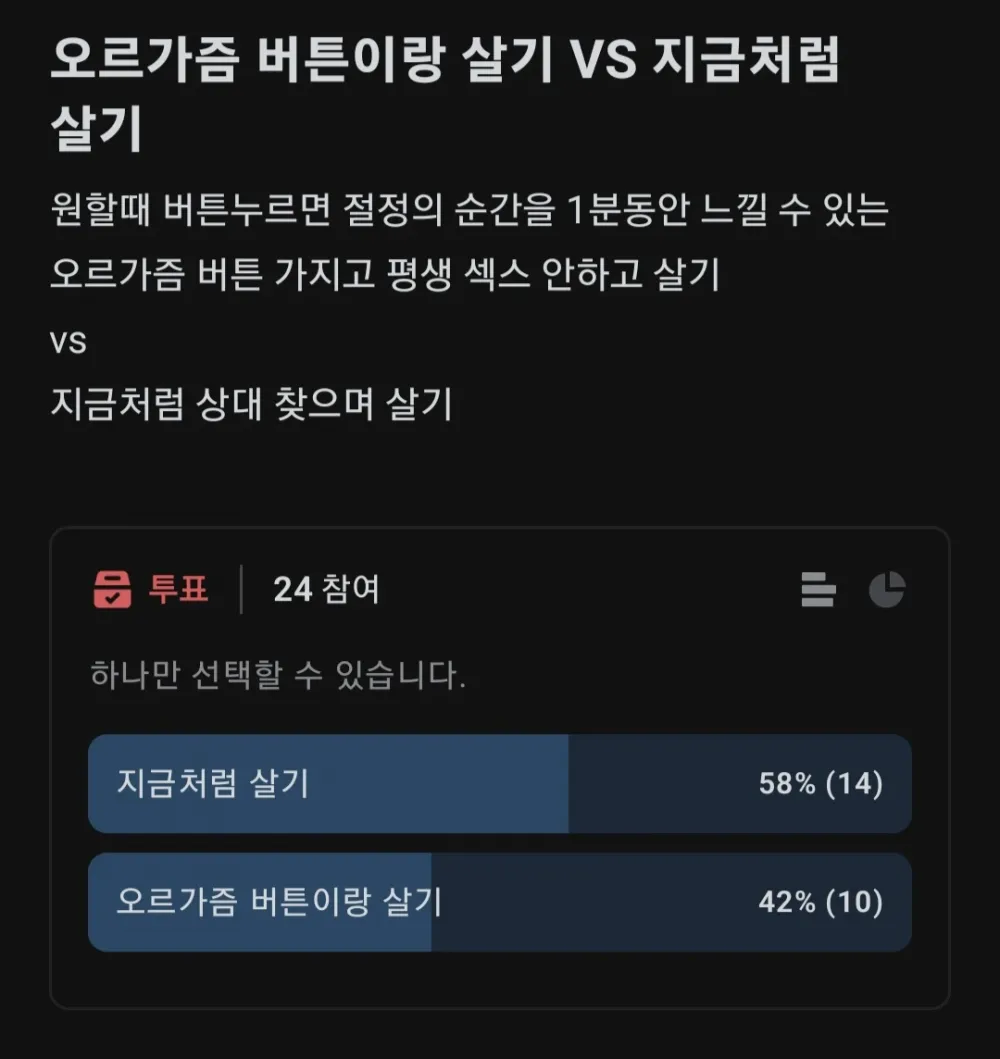Click the empty area below the poll options
Screen dimensions: 1000x1059
(500, 978)
